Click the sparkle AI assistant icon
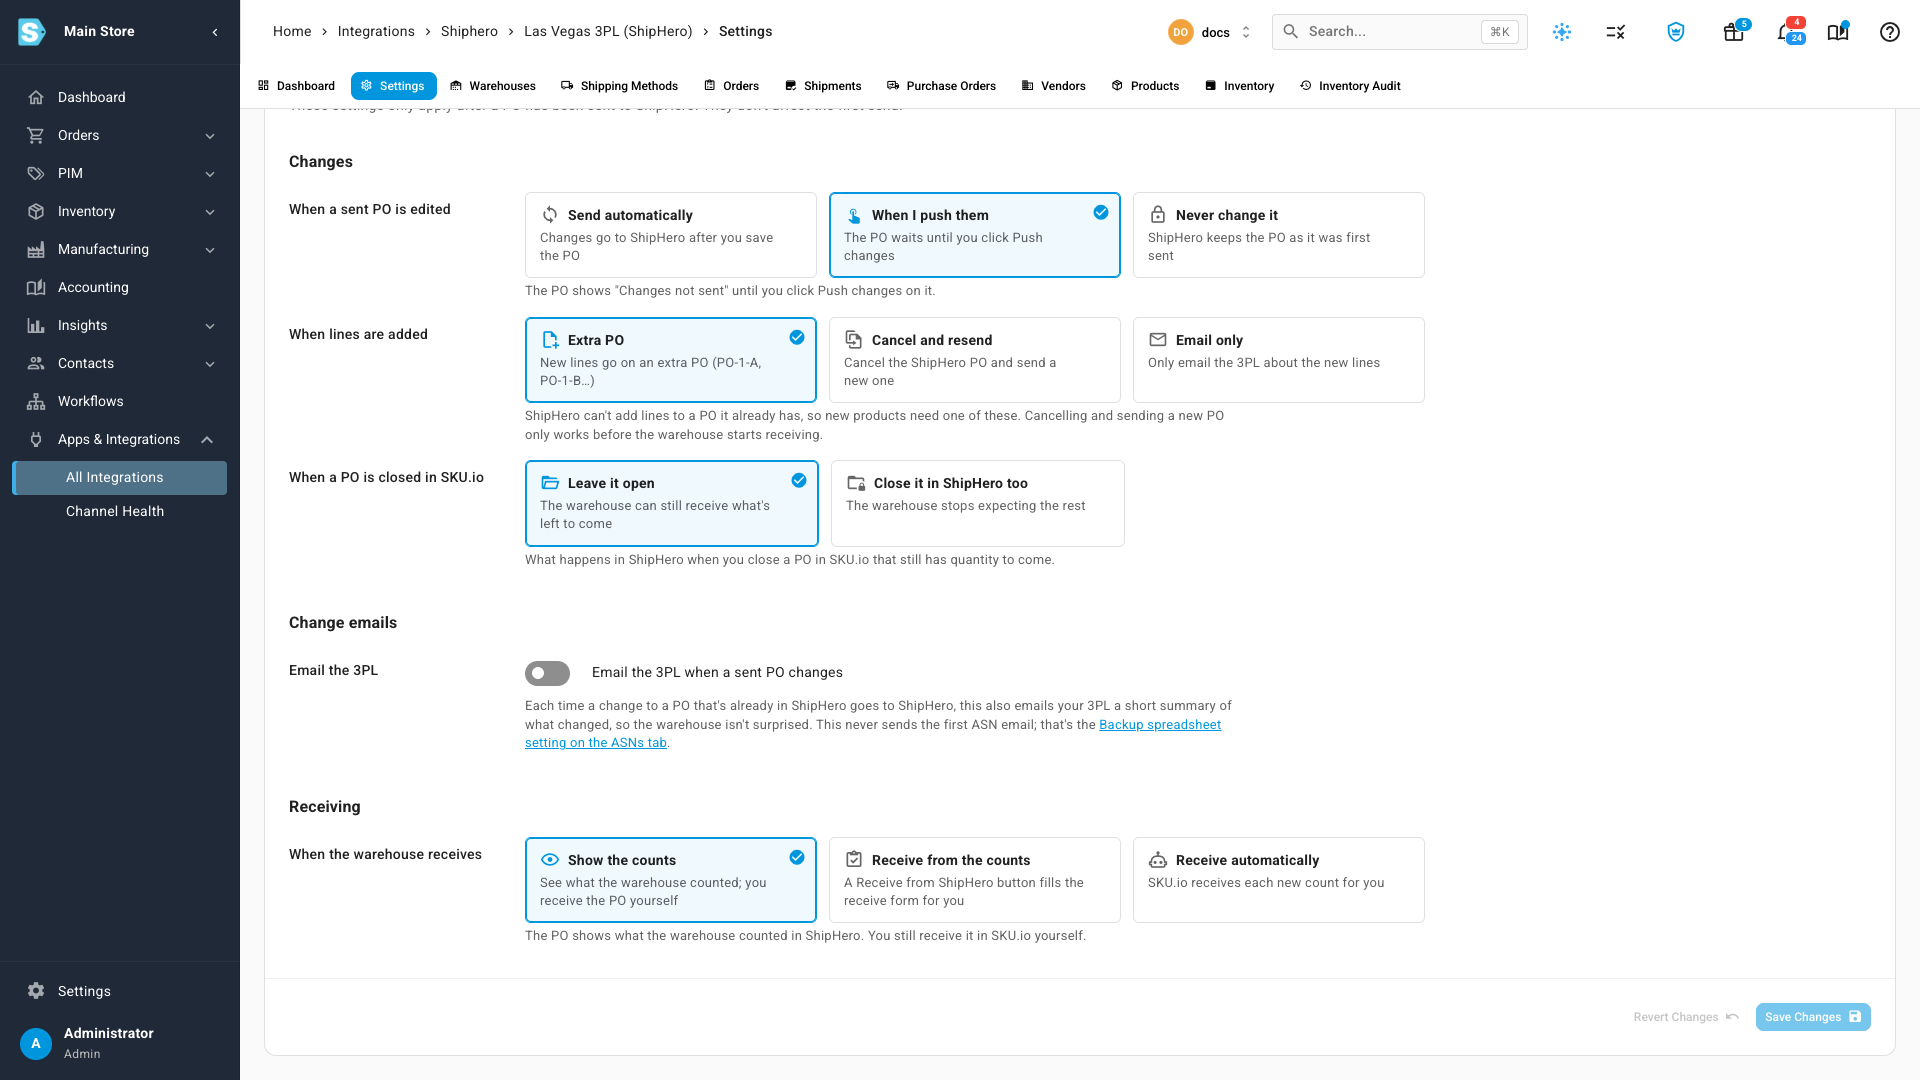Viewport: 1920px width, 1080px height. (1562, 32)
